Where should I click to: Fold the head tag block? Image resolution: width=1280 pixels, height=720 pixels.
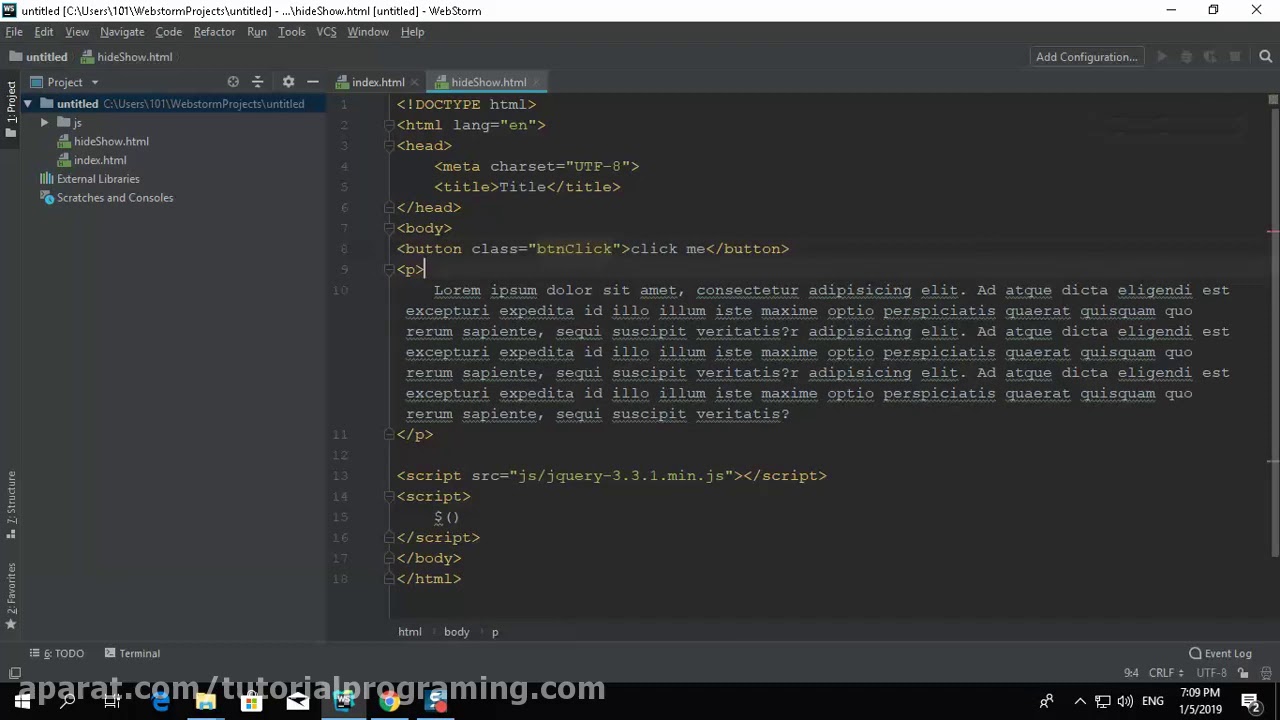(390, 146)
